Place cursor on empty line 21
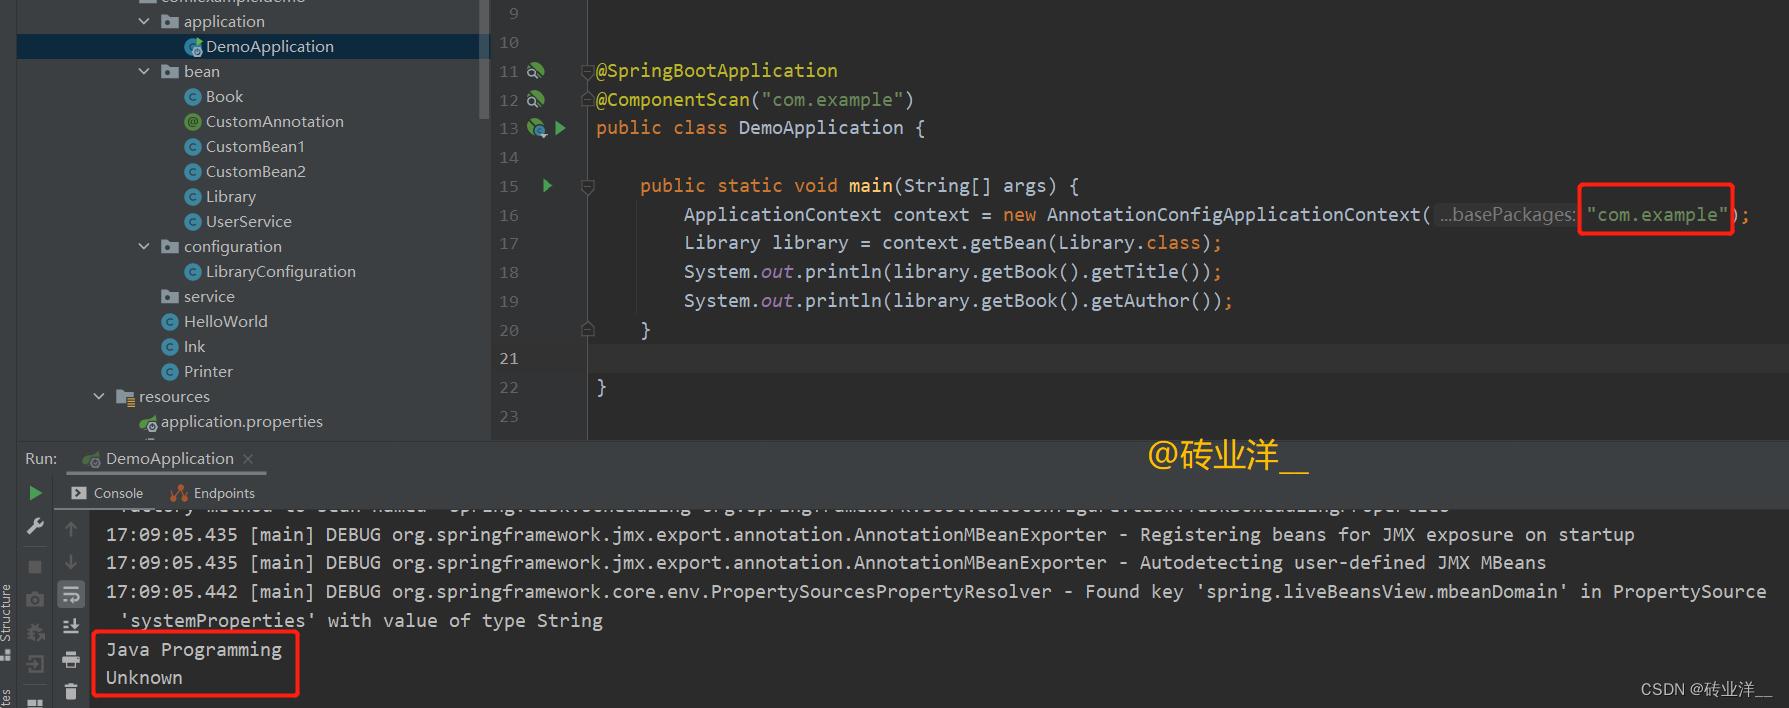 [1188, 359]
